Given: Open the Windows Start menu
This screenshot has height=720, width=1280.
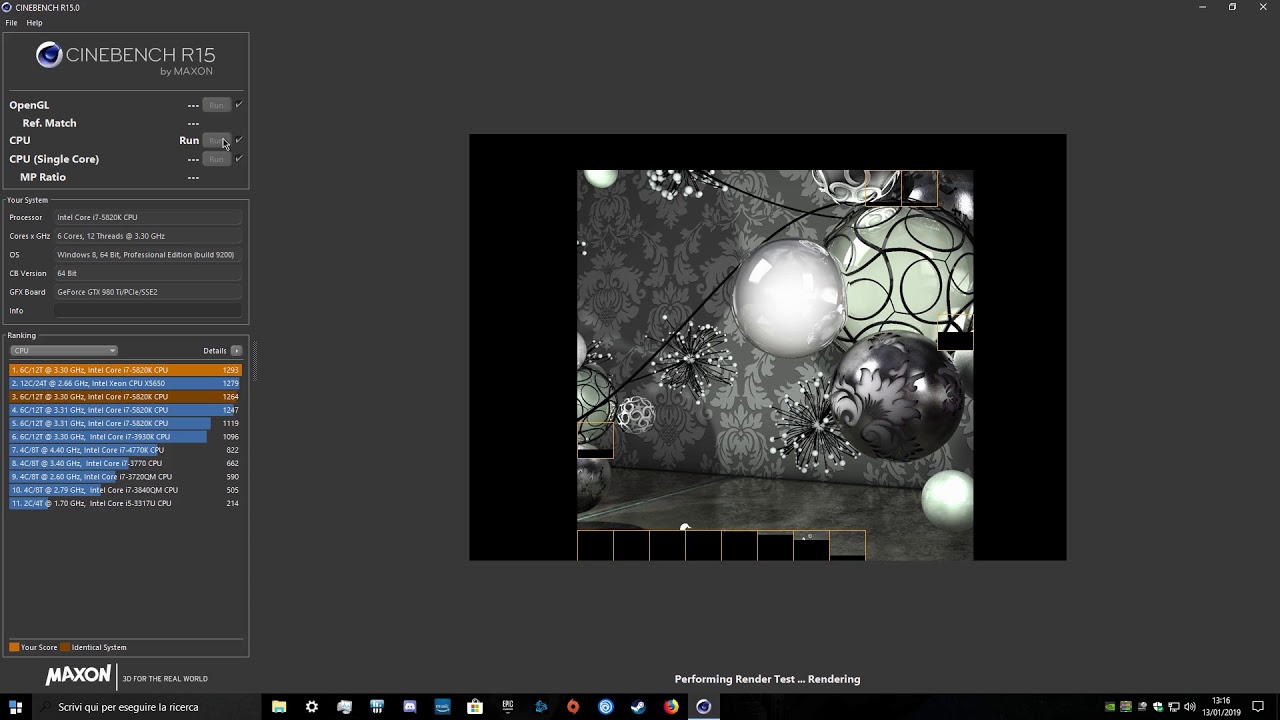Looking at the screenshot, I should click(15, 707).
